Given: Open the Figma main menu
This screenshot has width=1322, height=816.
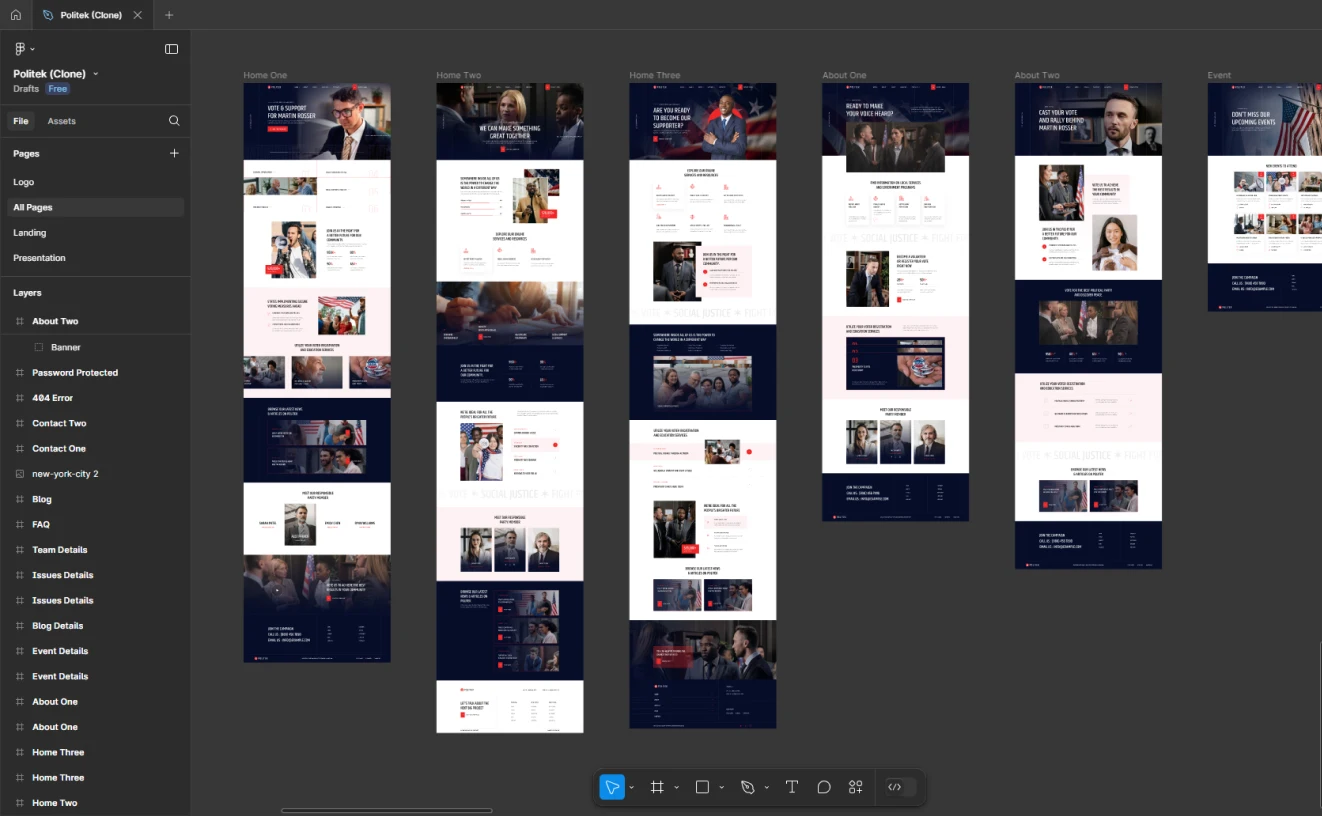Looking at the screenshot, I should point(22,48).
